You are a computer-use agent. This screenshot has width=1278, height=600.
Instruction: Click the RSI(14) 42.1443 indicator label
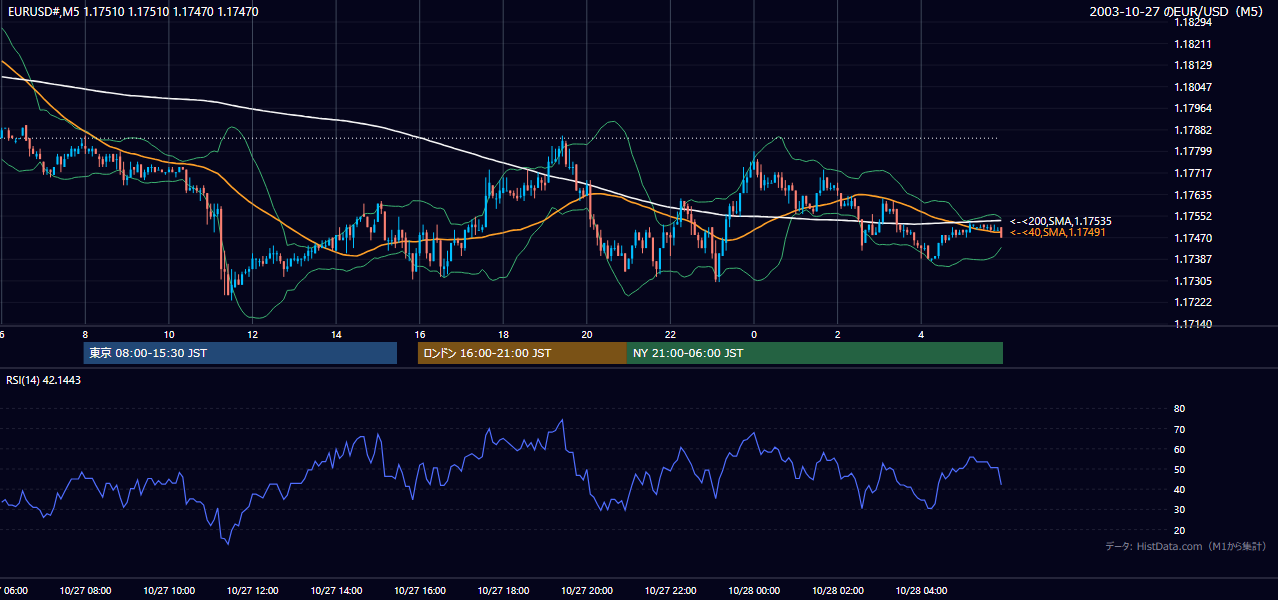(44, 380)
